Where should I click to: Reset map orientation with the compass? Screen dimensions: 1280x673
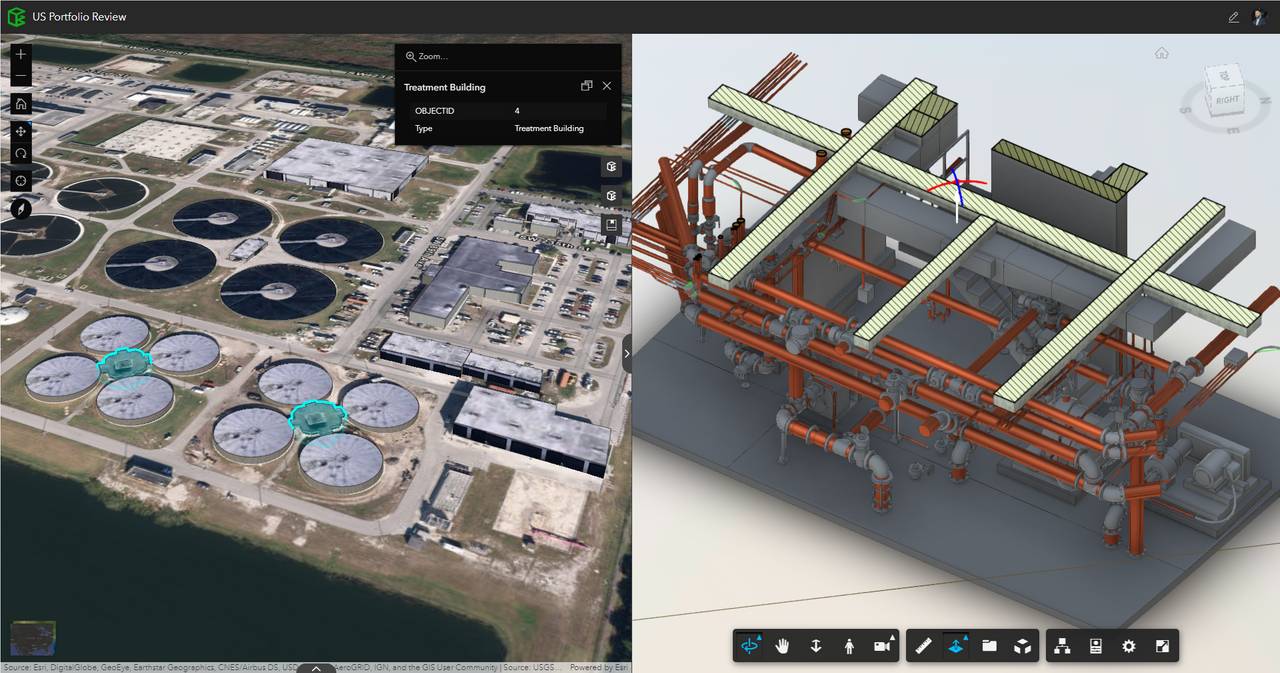click(21, 209)
